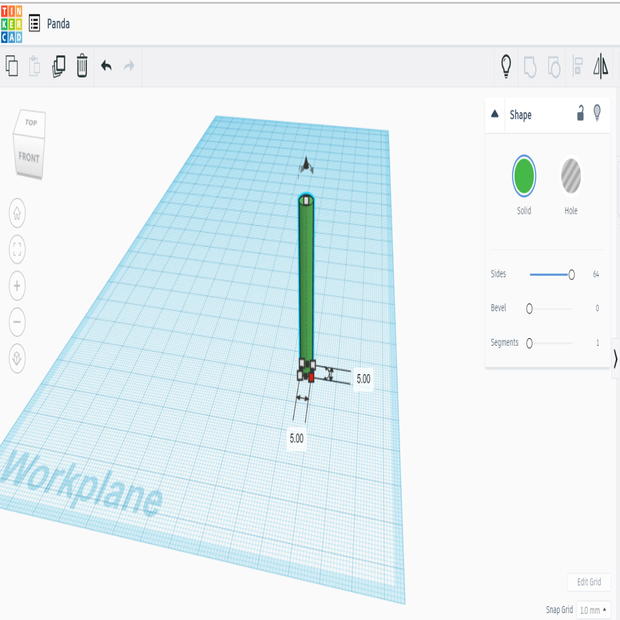Click the Solid green color swatch

(524, 175)
